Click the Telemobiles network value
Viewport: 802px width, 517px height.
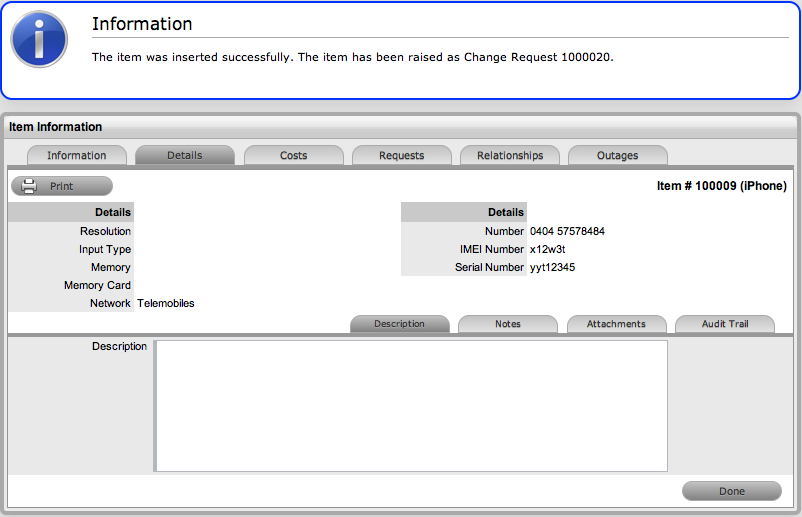pyautogui.click(x=166, y=303)
